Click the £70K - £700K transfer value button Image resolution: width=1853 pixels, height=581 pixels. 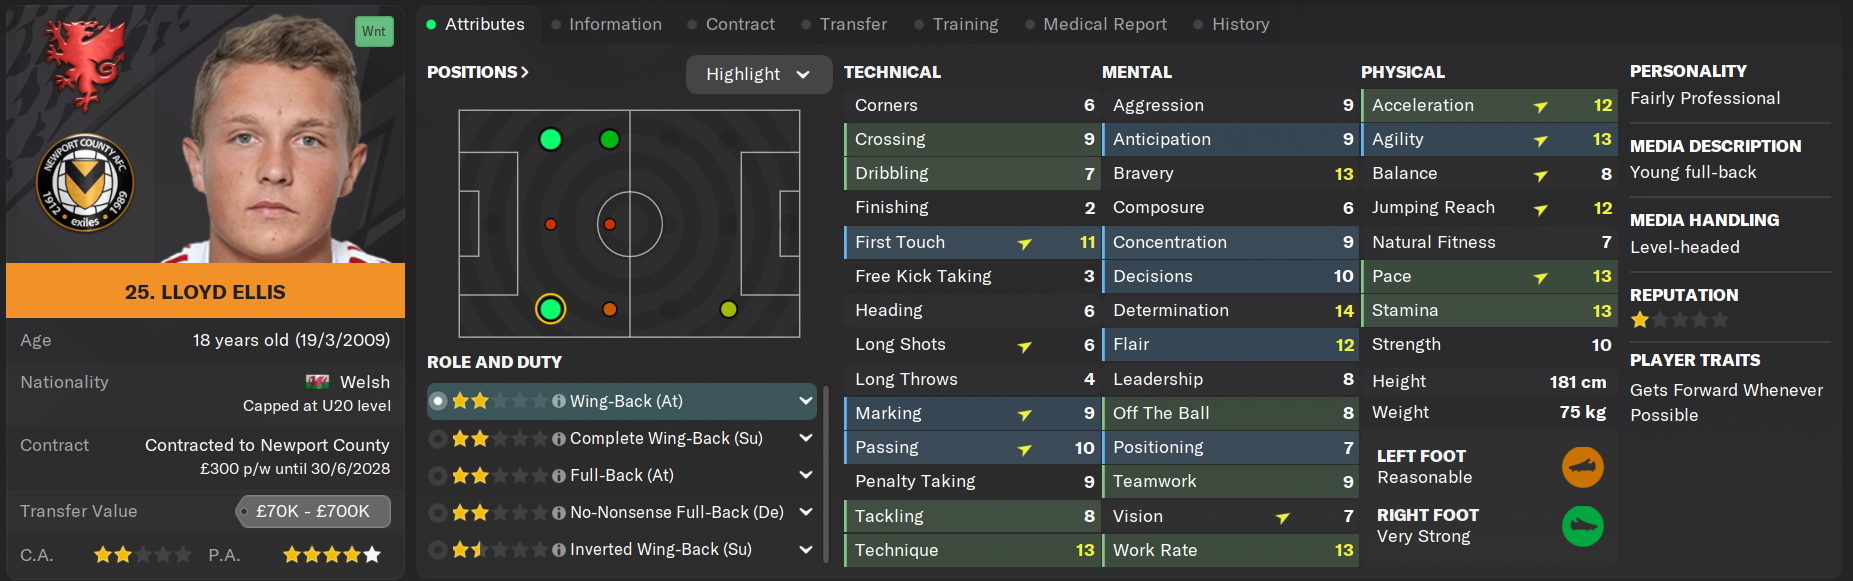click(313, 511)
